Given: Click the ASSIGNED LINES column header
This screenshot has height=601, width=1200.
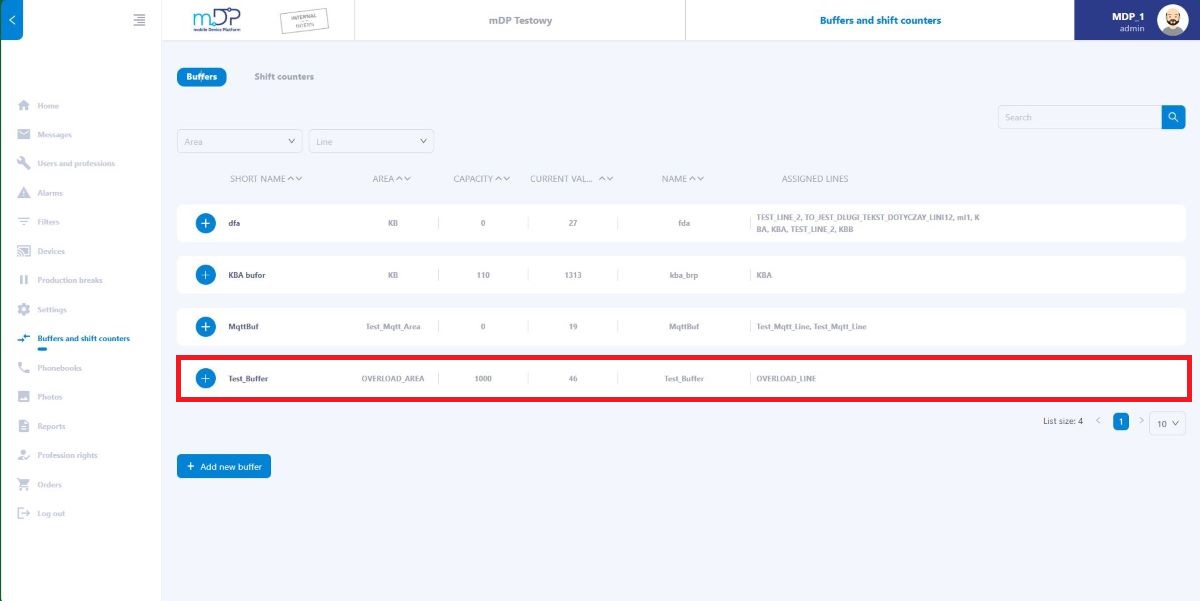Looking at the screenshot, I should coord(815,179).
